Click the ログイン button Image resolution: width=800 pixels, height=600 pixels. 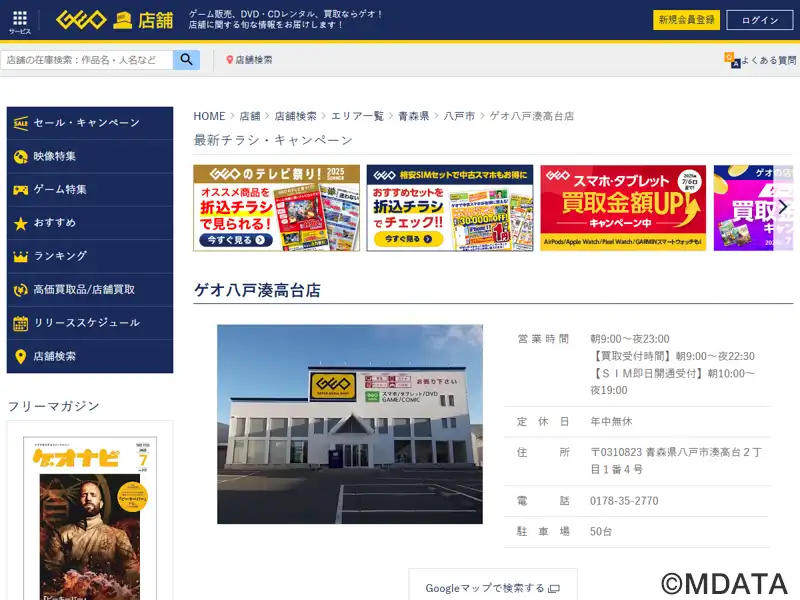tap(760, 20)
